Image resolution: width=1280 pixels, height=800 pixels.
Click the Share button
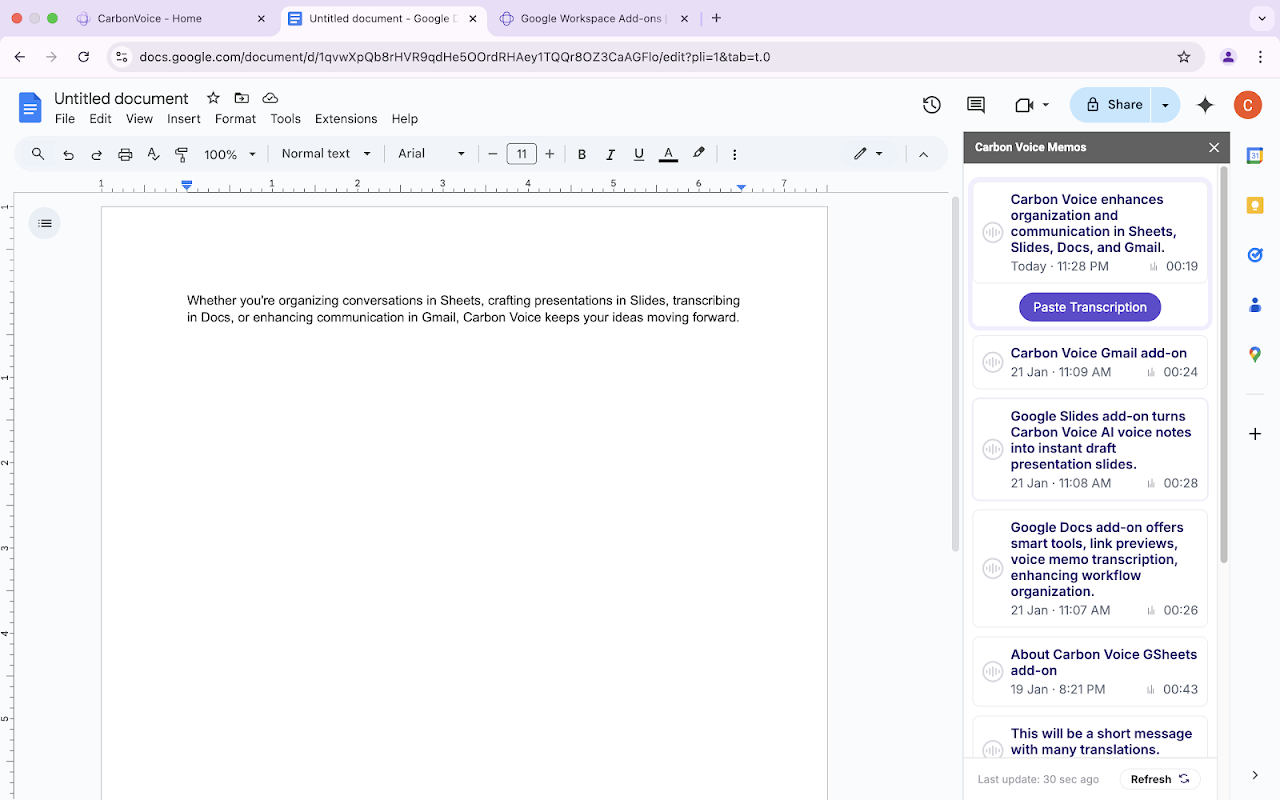pos(1112,105)
